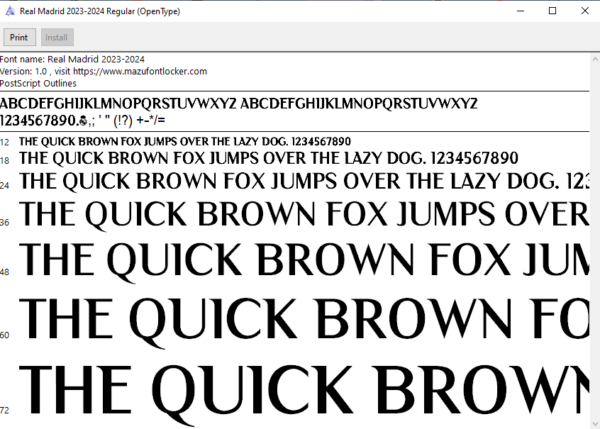The image size is (600, 429).
Task: Click the font viewer icon in title bar
Action: tap(10, 11)
